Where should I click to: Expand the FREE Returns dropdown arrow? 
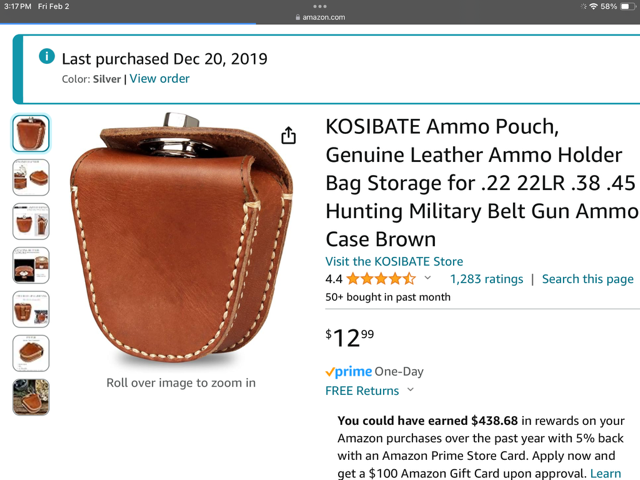point(411,390)
